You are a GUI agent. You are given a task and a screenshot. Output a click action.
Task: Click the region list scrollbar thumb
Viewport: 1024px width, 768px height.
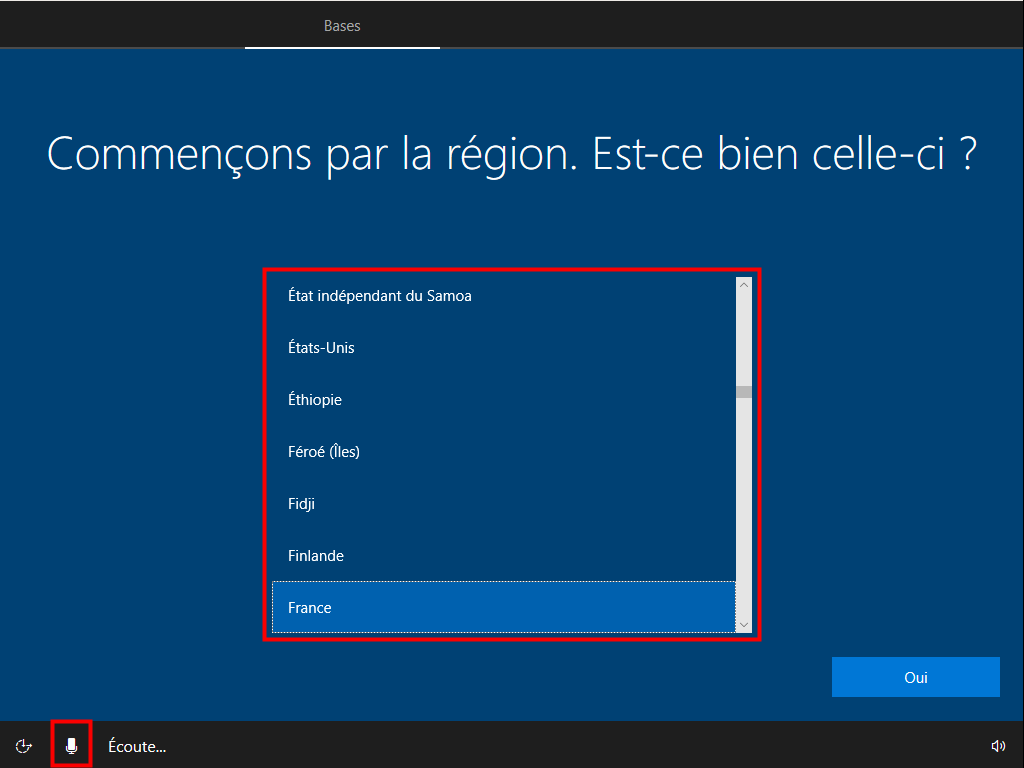click(743, 392)
